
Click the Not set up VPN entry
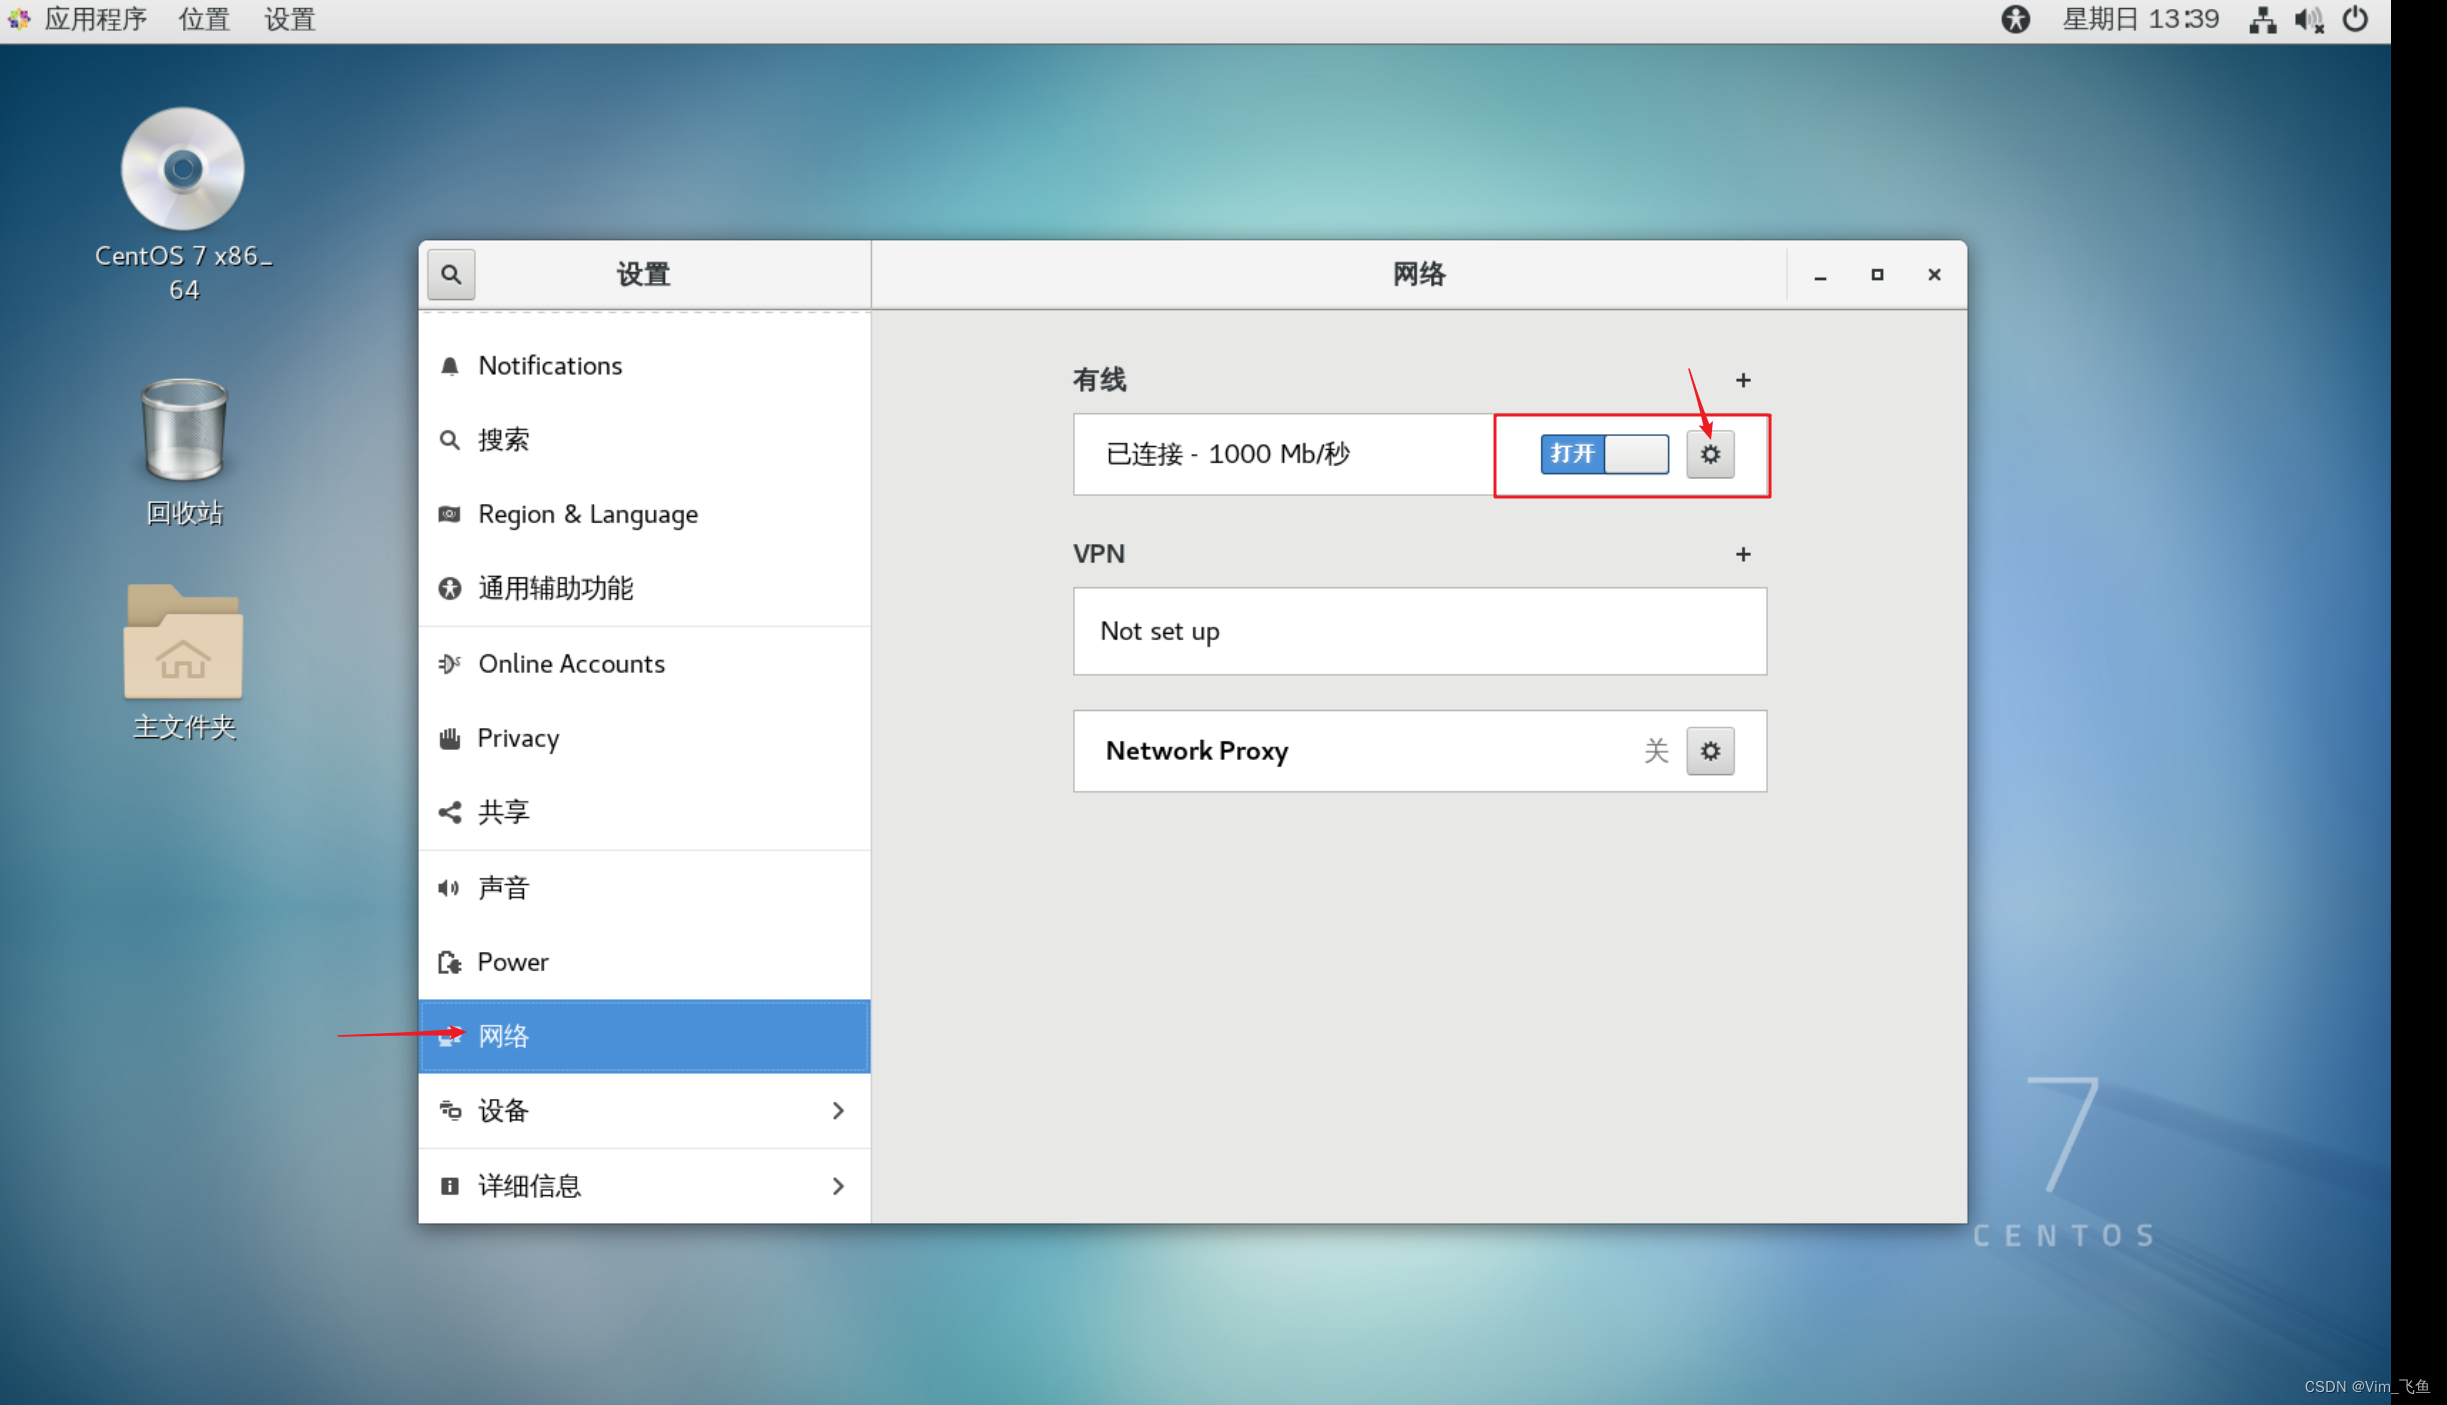(x=1419, y=631)
